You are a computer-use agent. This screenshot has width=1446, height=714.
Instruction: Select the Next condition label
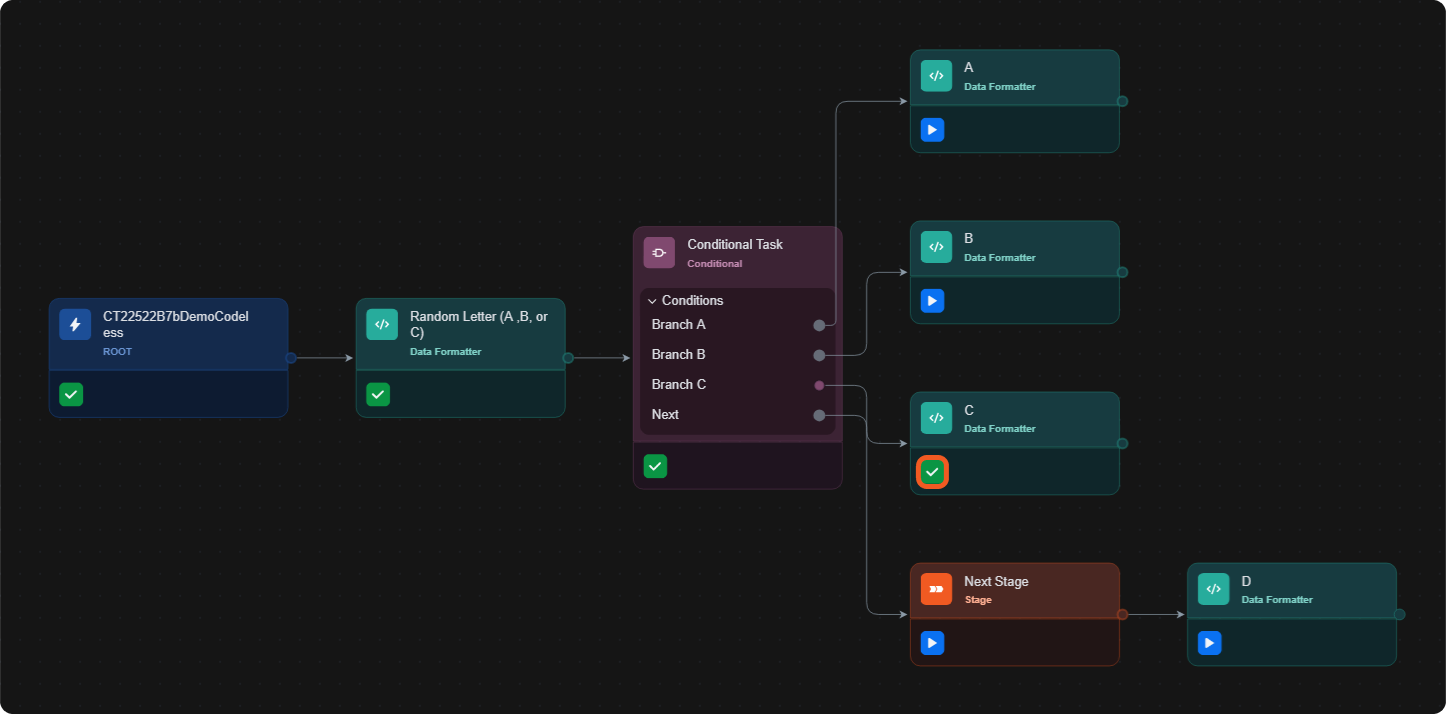665,414
